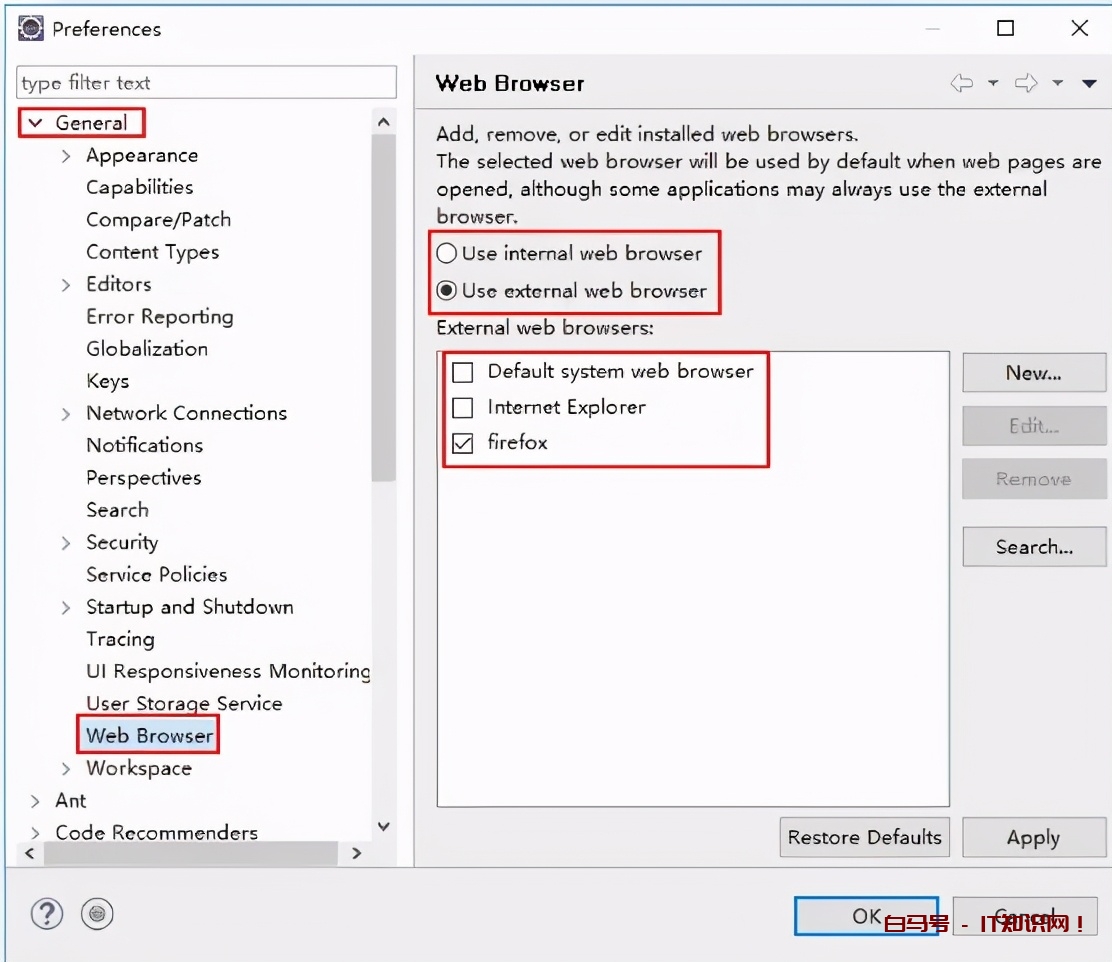The image size is (1112, 962).
Task: Click the Preferences window title icon
Action: 30,28
